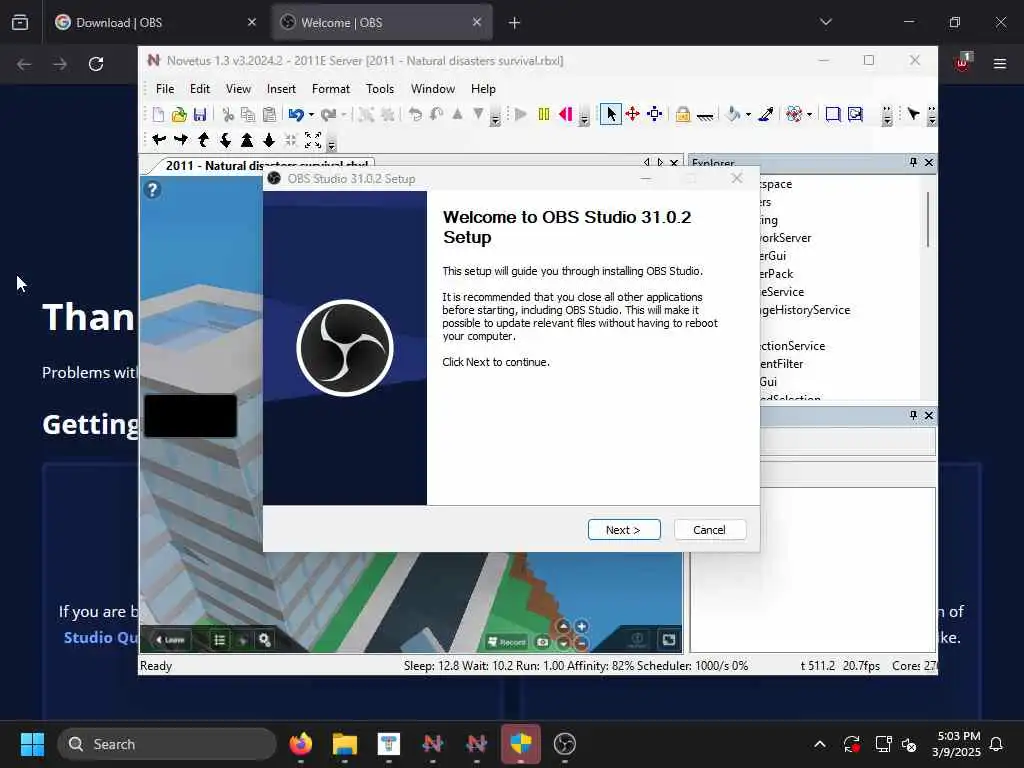The width and height of the screenshot is (1024, 768).
Task: Expand camera toolbar overflow options
Action: (x=331, y=142)
